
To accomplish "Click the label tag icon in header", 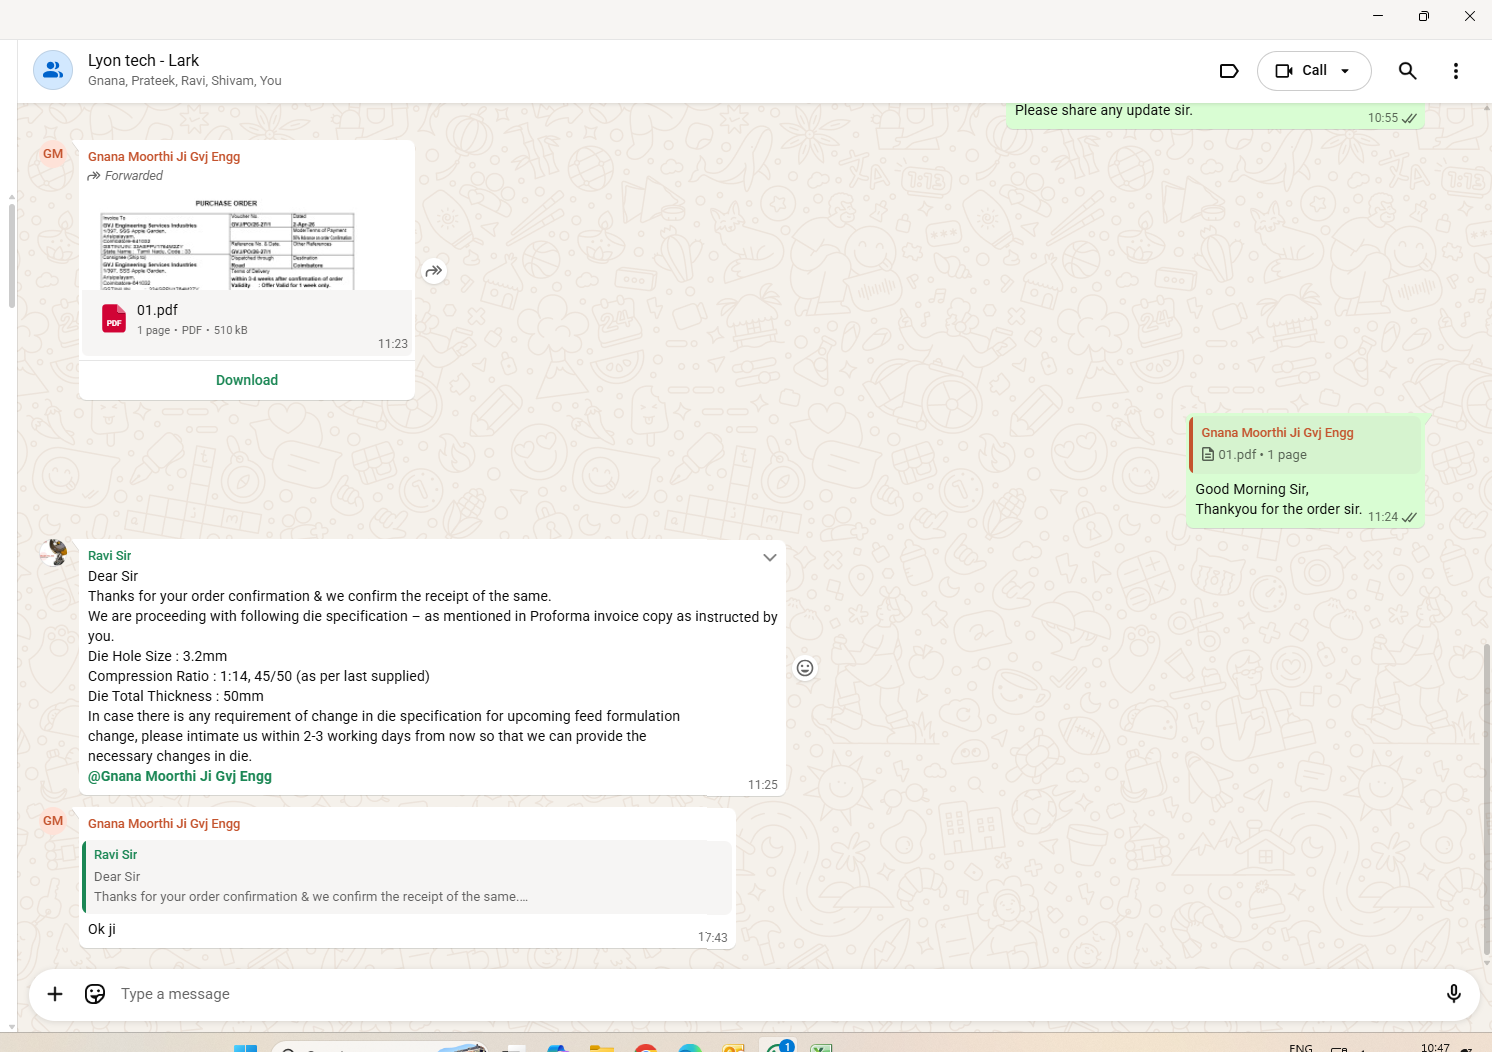I will 1229,71.
